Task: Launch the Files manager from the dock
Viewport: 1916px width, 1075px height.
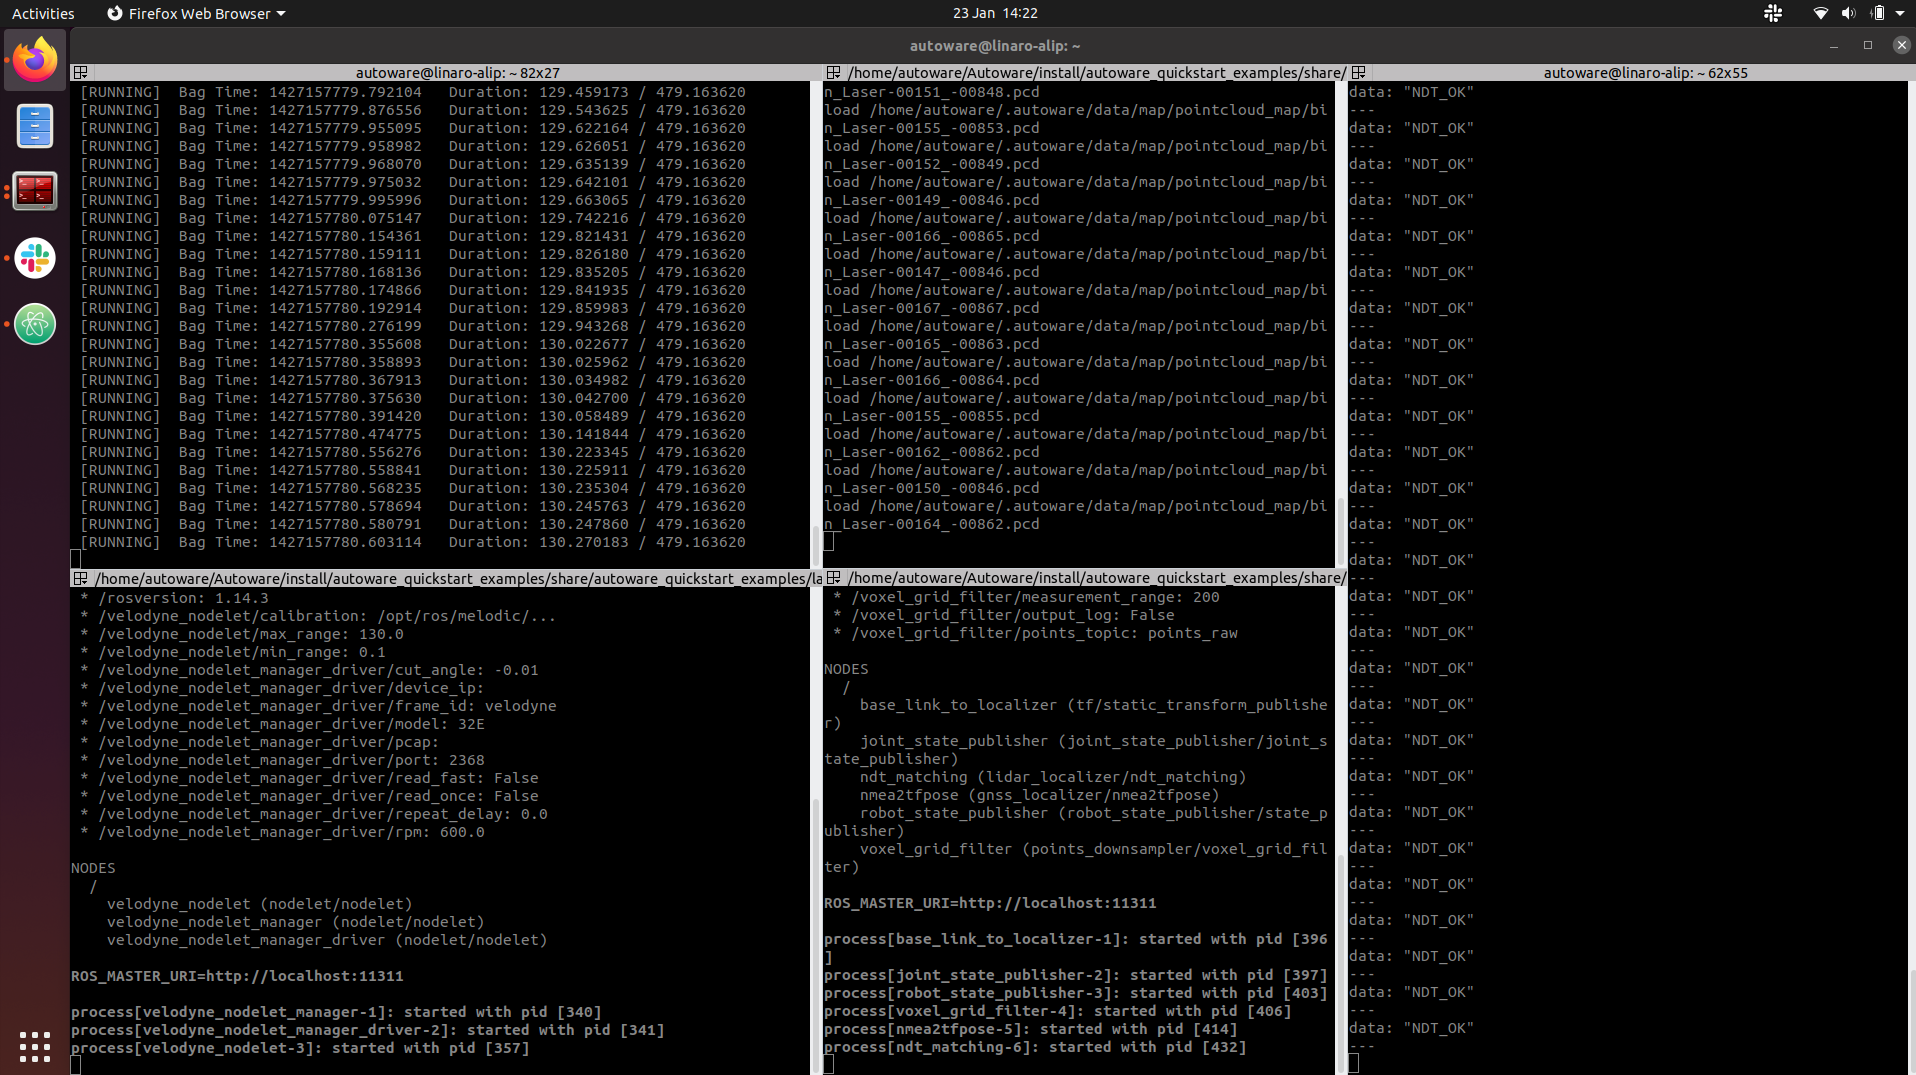Action: [35, 126]
